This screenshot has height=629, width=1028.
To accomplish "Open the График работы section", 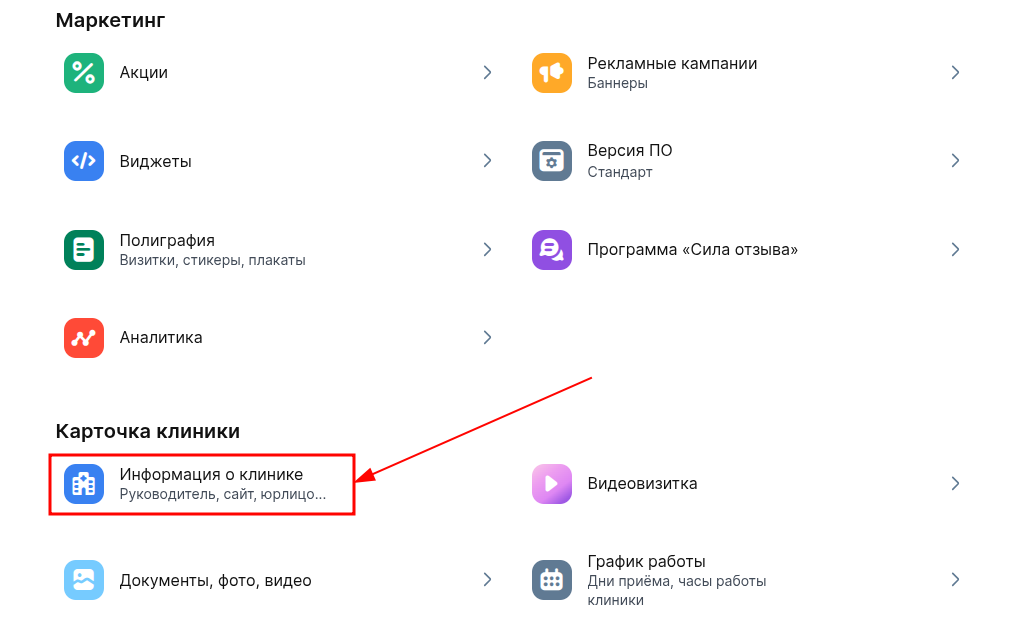I will tap(646, 561).
